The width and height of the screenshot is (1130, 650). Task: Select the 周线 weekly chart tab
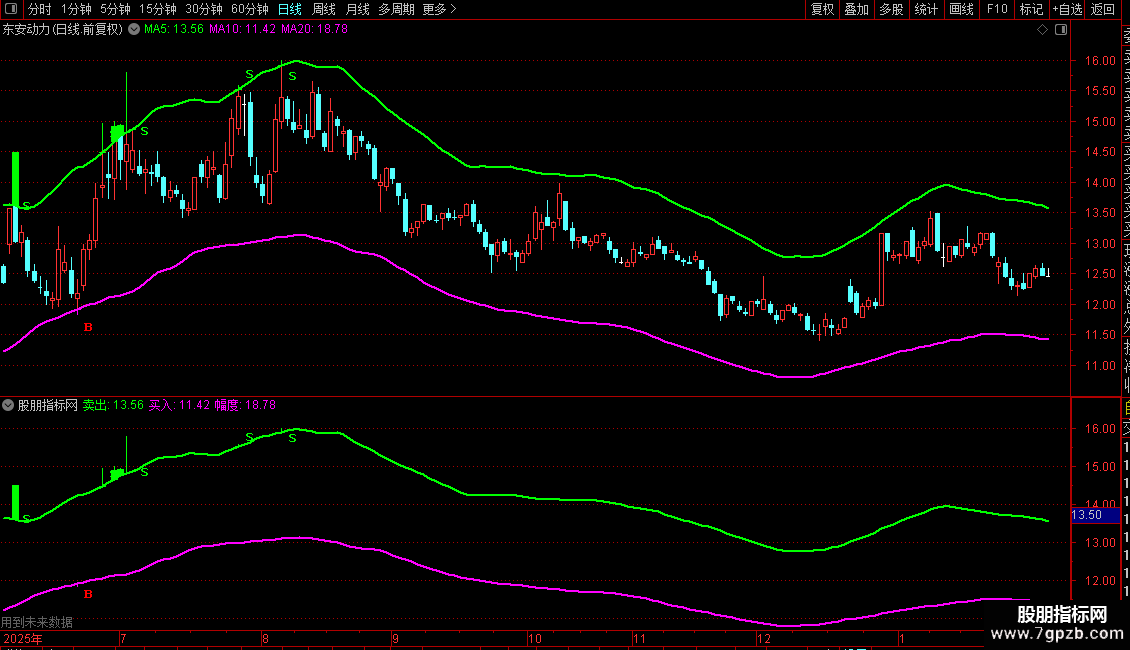point(324,10)
